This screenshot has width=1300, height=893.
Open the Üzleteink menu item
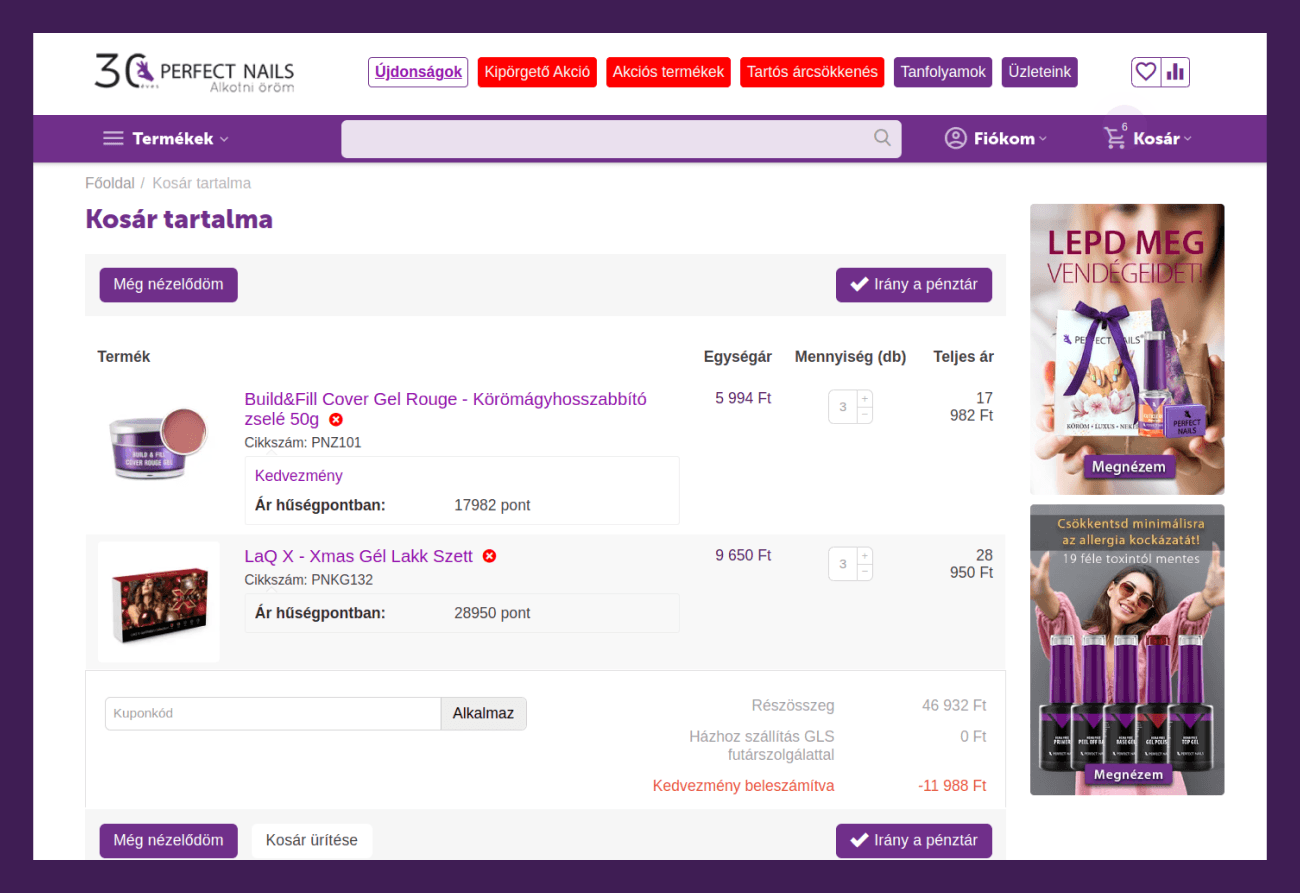[1040, 72]
